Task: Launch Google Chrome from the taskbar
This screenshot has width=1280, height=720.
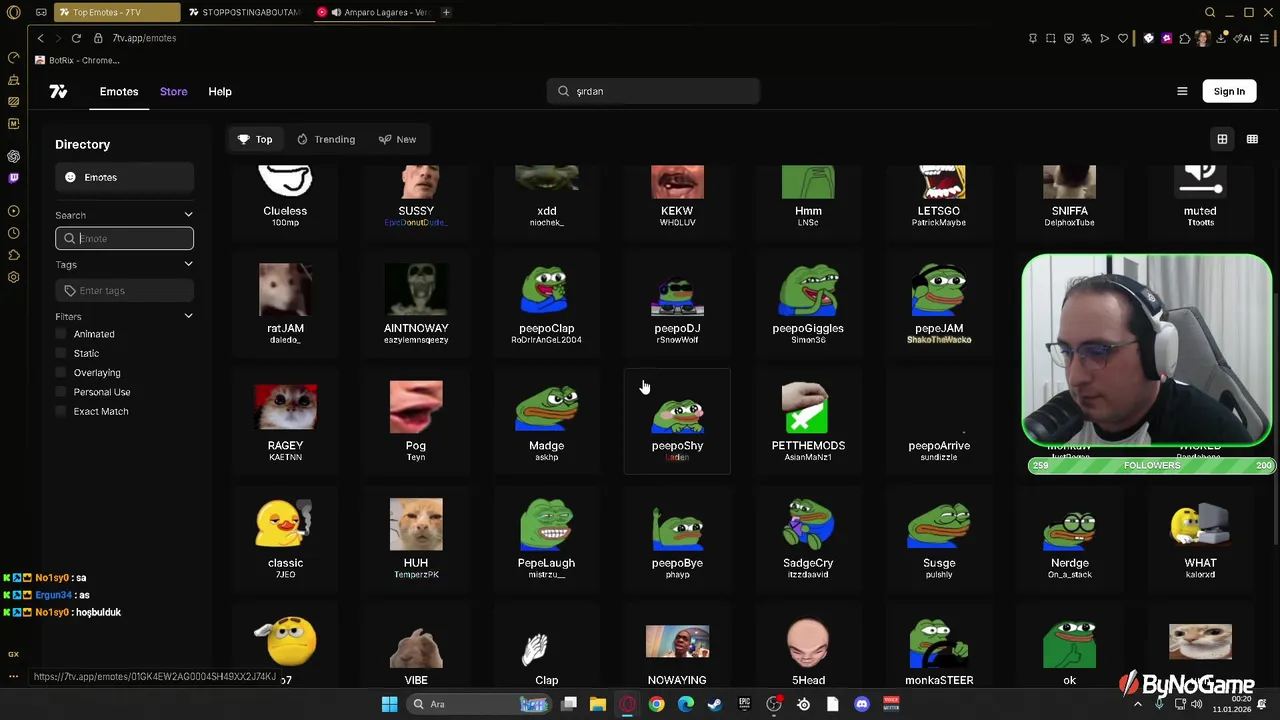Action: (x=656, y=704)
